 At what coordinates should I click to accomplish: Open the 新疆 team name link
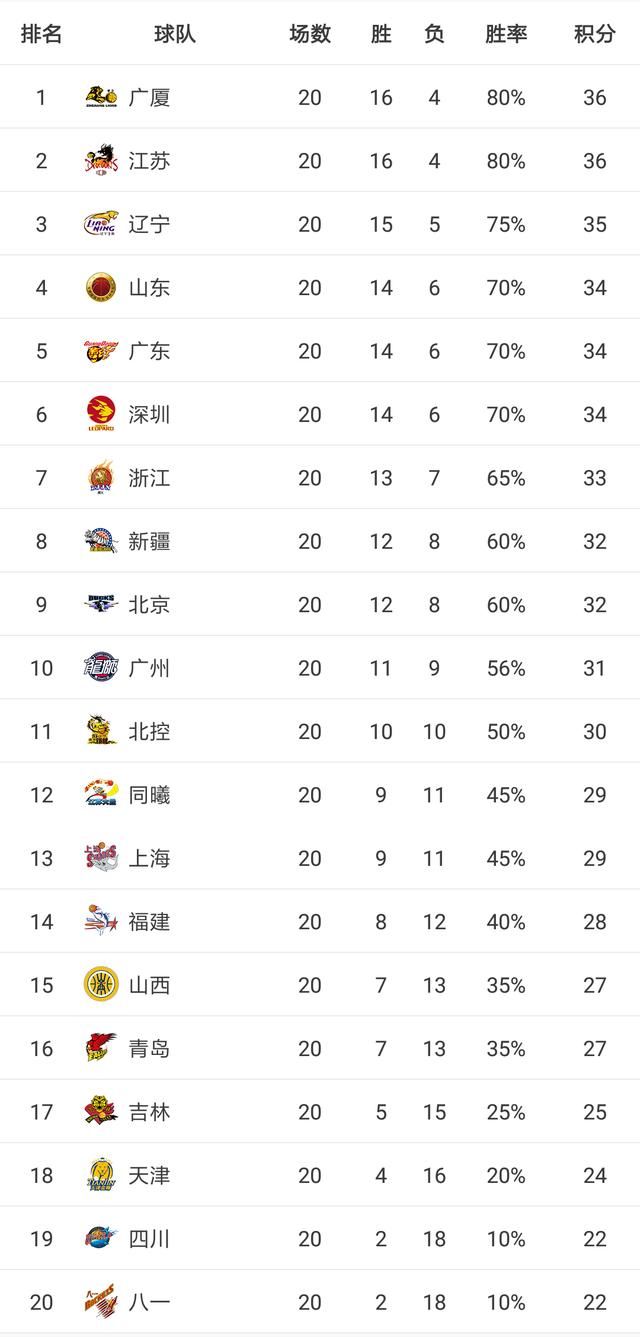click(149, 541)
